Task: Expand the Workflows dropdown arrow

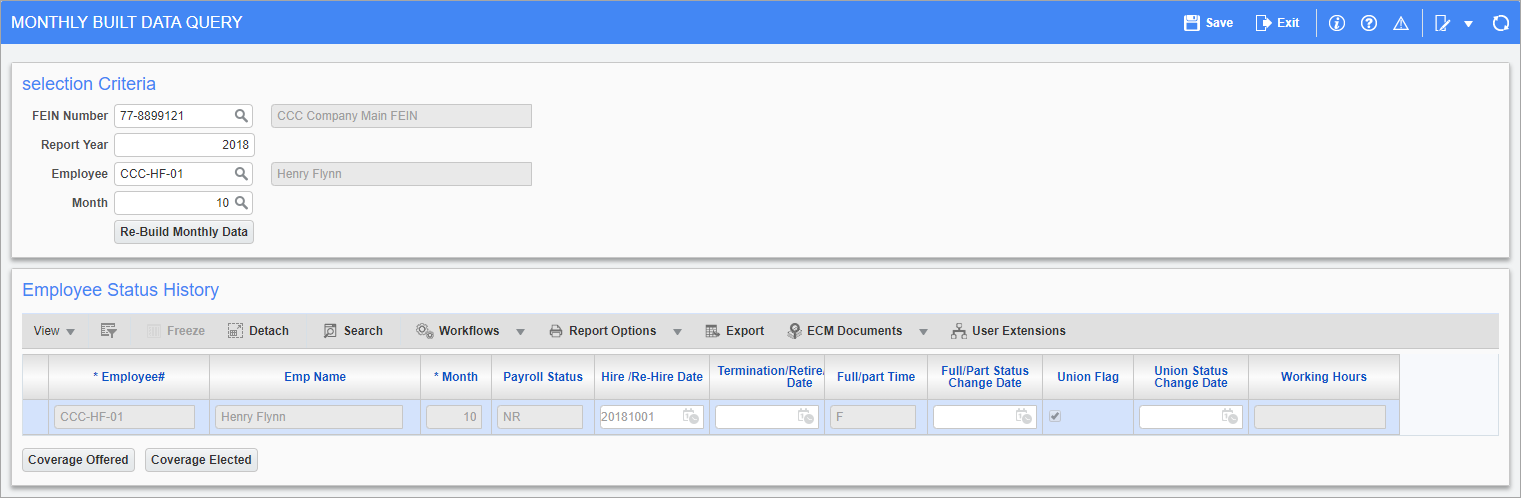Action: pyautogui.click(x=520, y=332)
